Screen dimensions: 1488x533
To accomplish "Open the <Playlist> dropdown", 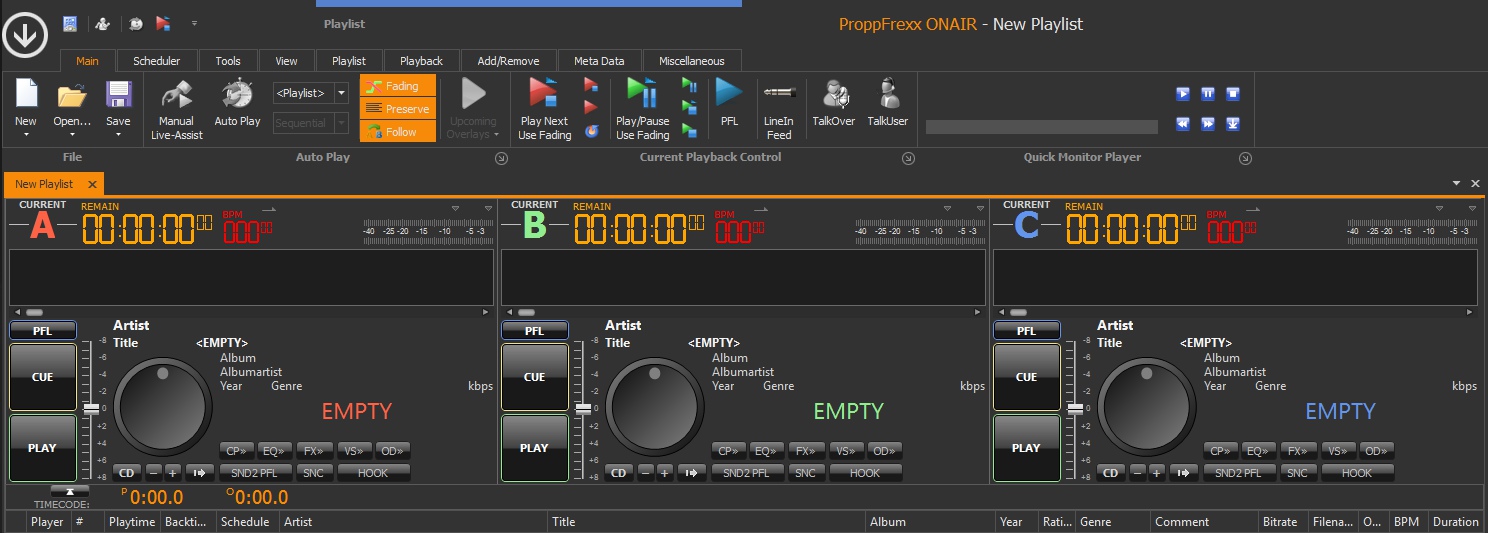I will [x=342, y=93].
